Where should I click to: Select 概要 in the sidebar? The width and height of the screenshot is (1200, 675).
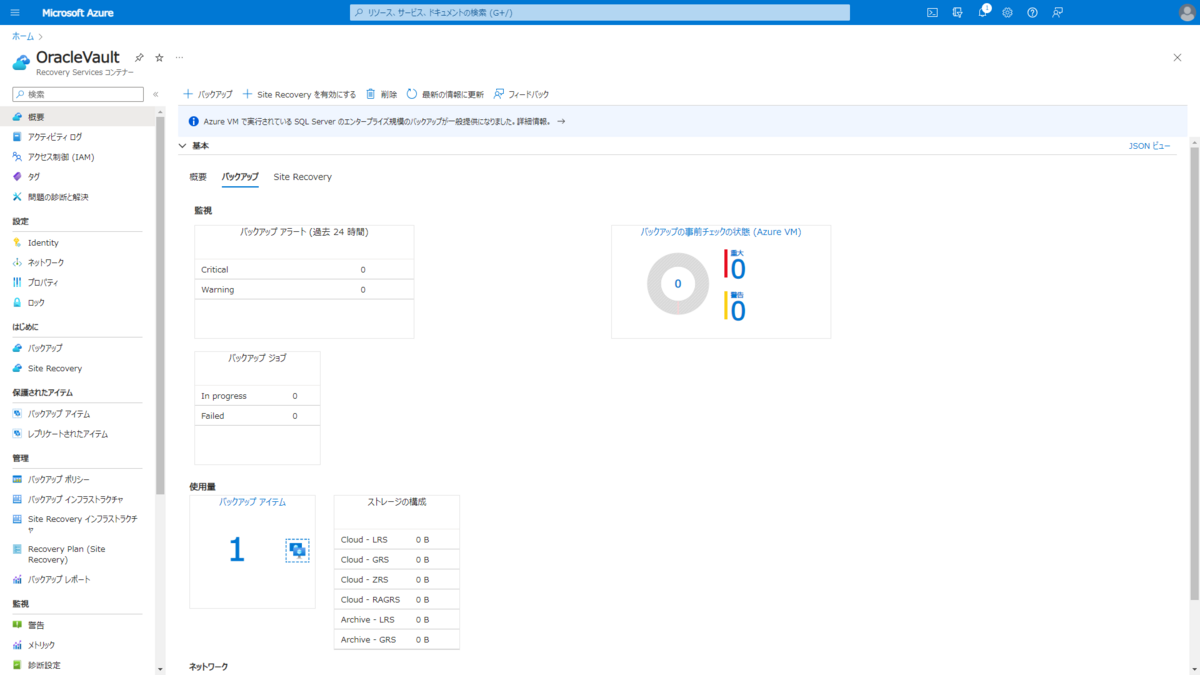pyautogui.click(x=78, y=117)
